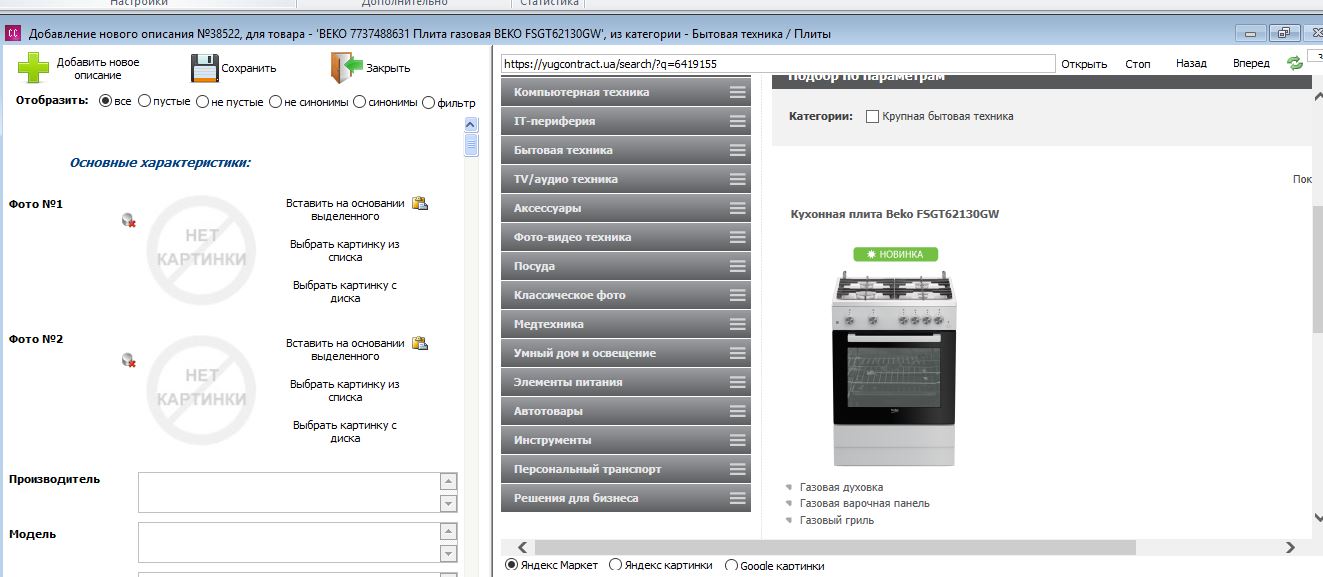Viewport: 1323px width, 577px height.
Task: Open the 'Компьютерная техника' menu item
Action: [626, 92]
